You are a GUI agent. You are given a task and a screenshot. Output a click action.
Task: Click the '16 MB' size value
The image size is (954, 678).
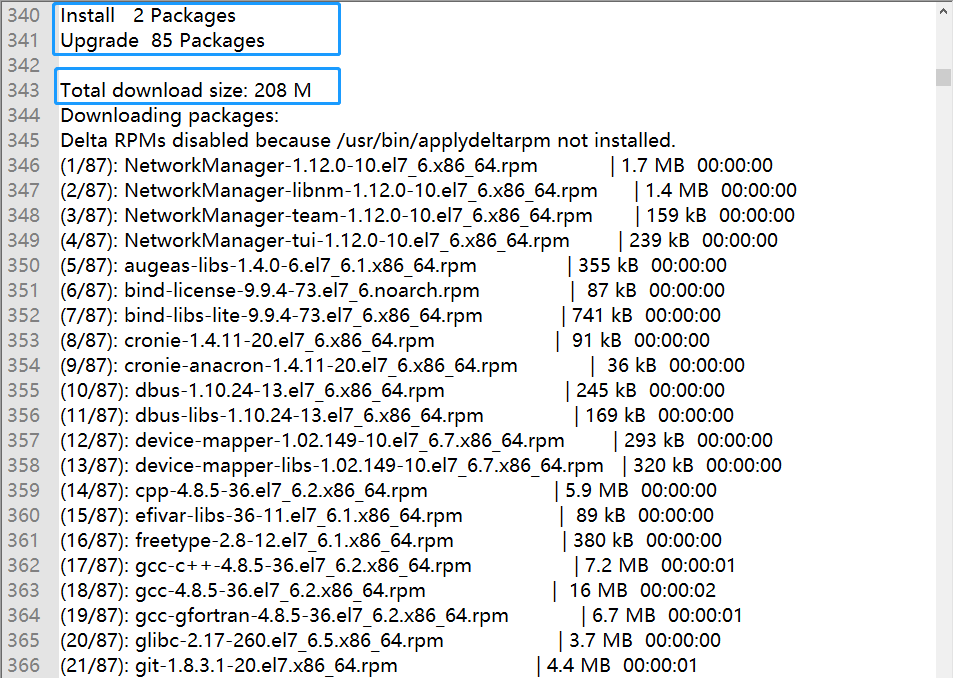point(598,589)
